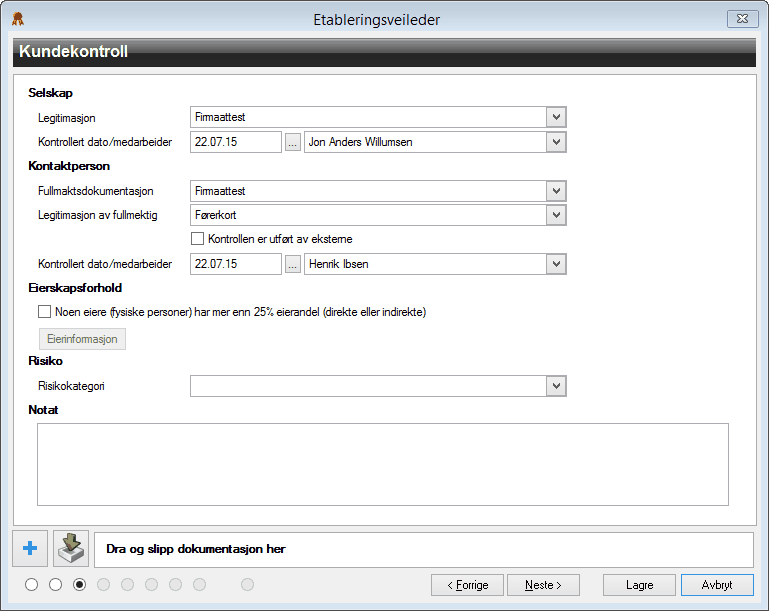Click the blue plus add documentation icon

30,548
